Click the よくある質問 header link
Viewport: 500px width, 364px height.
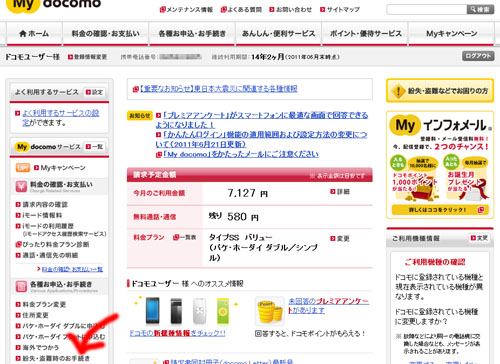click(241, 10)
